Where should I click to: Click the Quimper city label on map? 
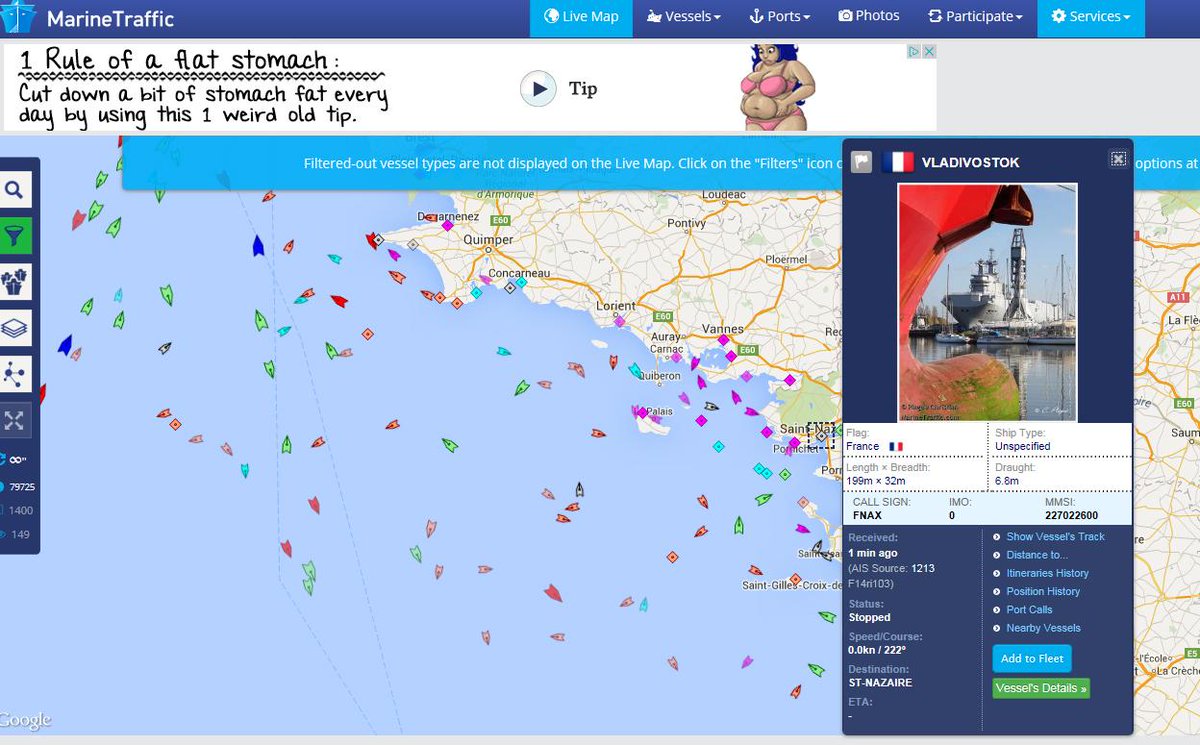point(490,240)
